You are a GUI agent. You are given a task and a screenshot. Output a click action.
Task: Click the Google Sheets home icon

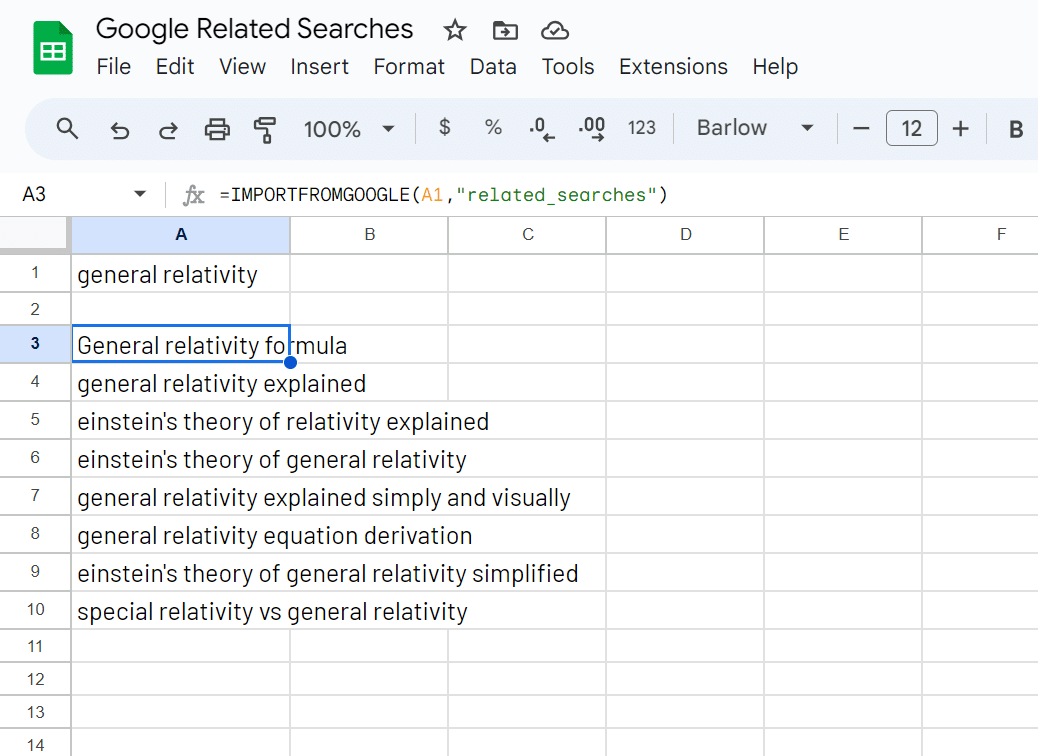pos(53,48)
